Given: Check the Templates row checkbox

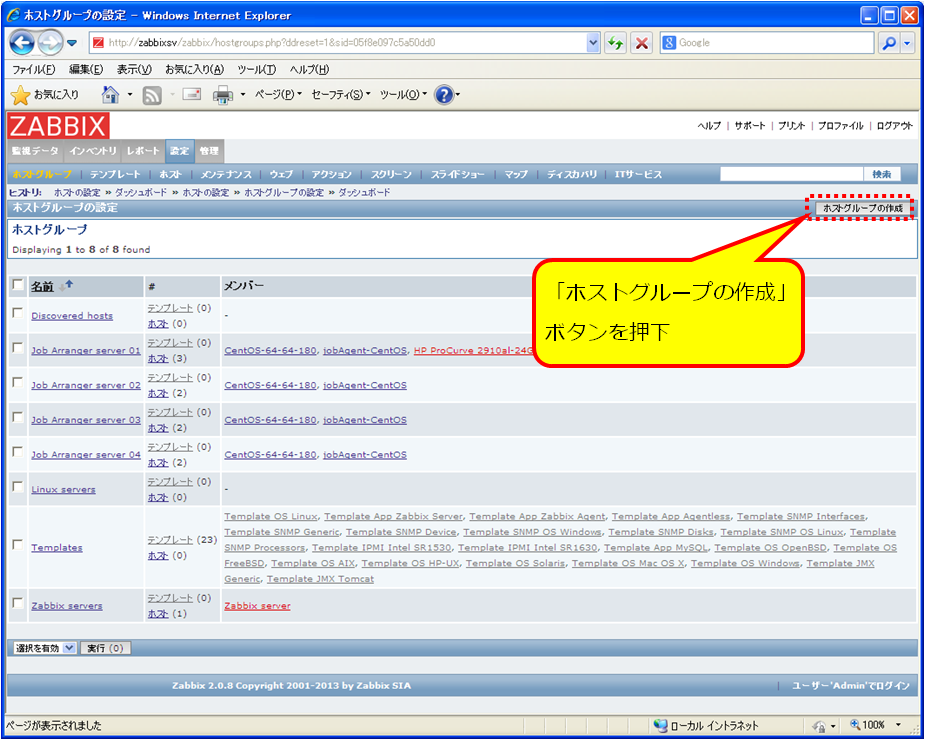Looking at the screenshot, I should pyautogui.click(x=18, y=544).
